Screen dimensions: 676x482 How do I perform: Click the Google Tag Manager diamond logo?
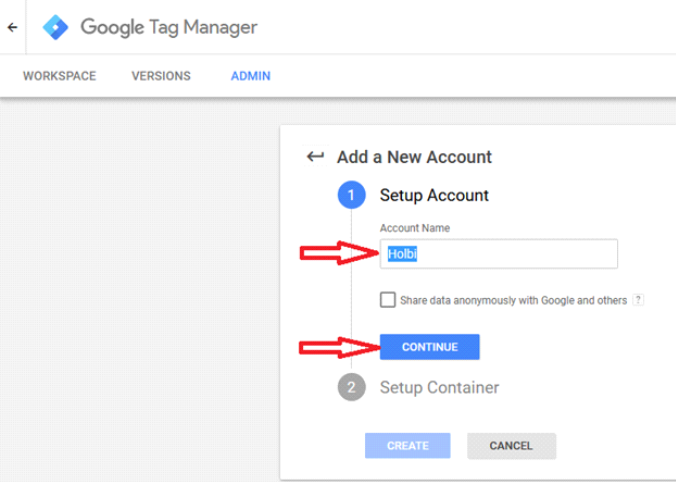click(56, 27)
